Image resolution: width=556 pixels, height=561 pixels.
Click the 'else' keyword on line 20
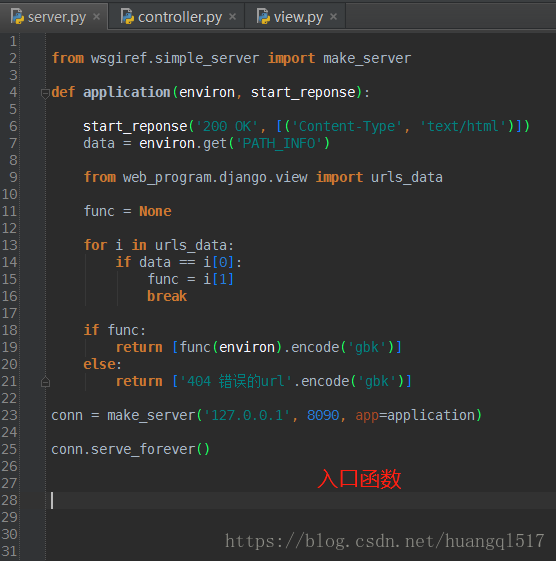pos(99,364)
